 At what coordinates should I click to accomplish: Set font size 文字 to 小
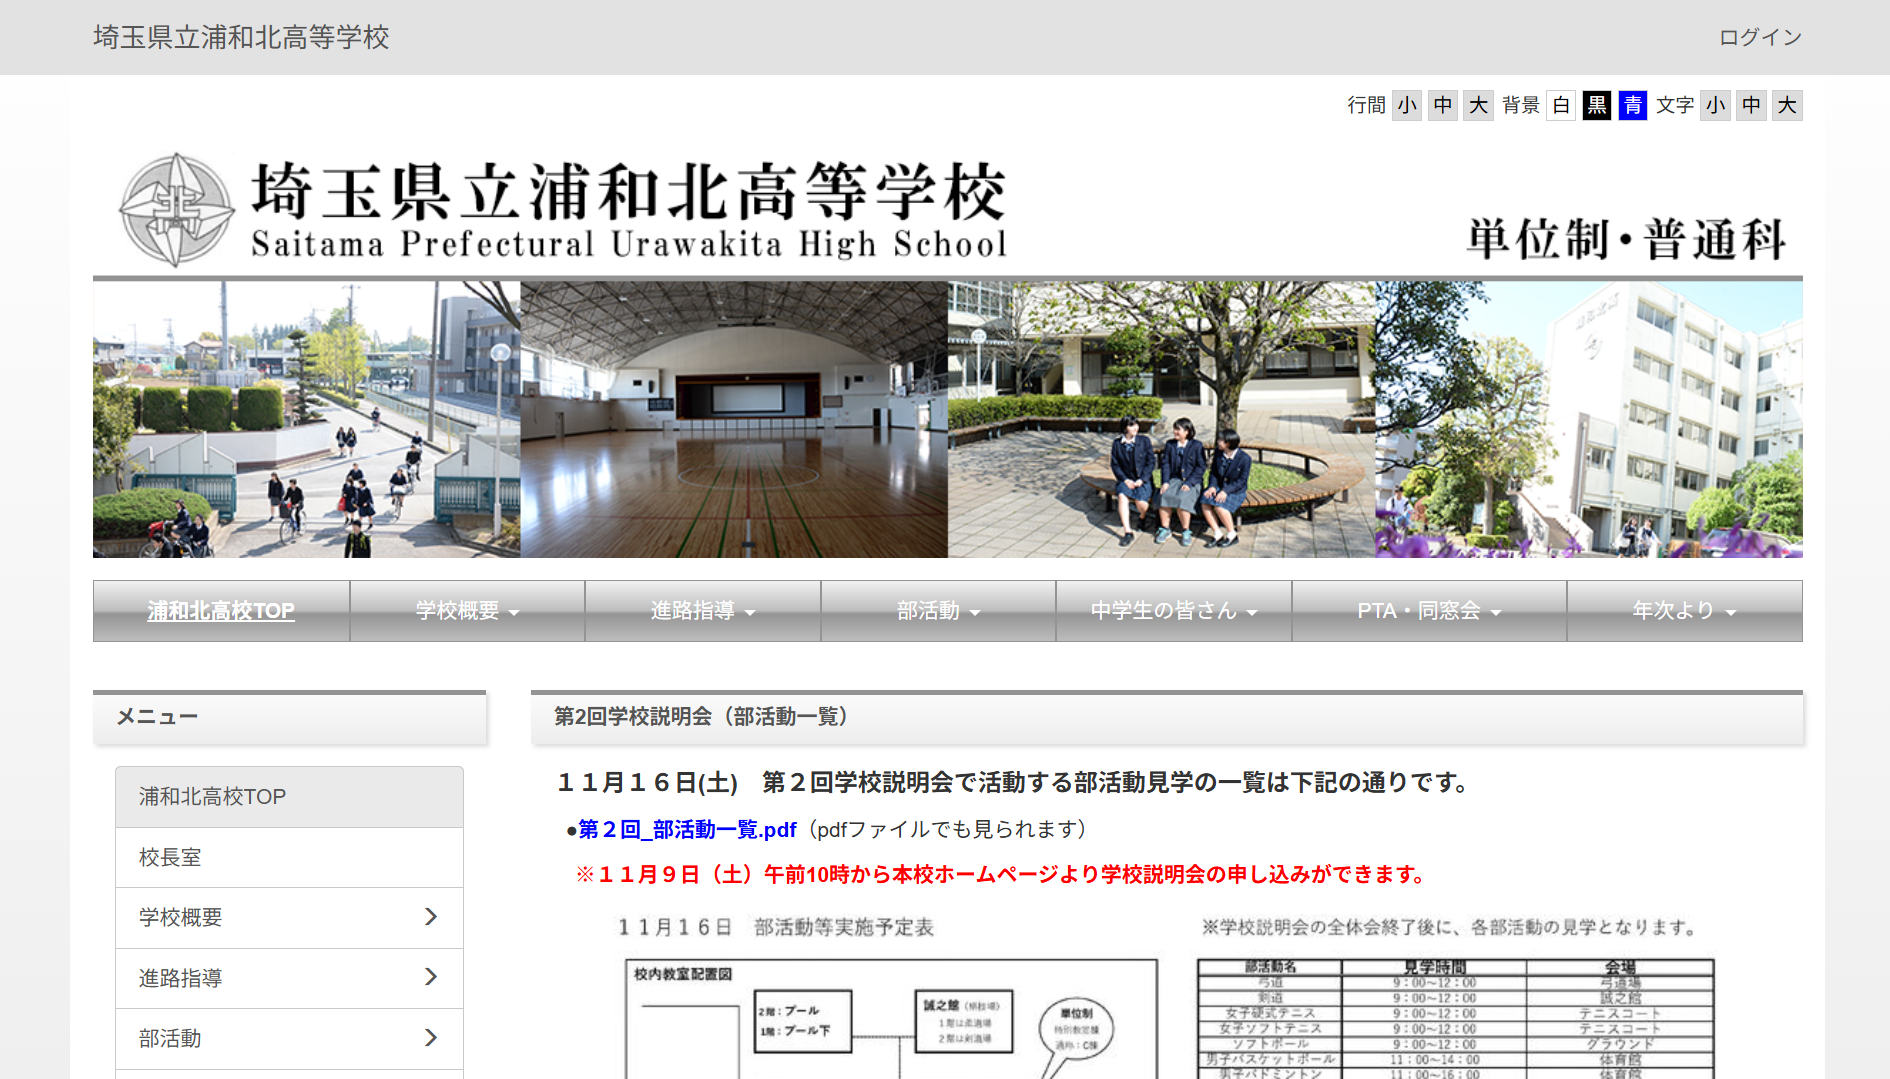(x=1716, y=105)
